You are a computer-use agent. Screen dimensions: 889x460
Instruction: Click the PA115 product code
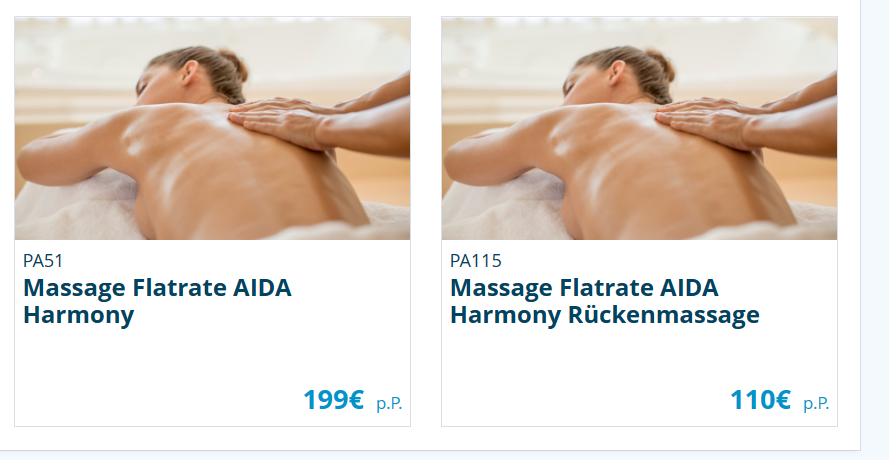(476, 261)
